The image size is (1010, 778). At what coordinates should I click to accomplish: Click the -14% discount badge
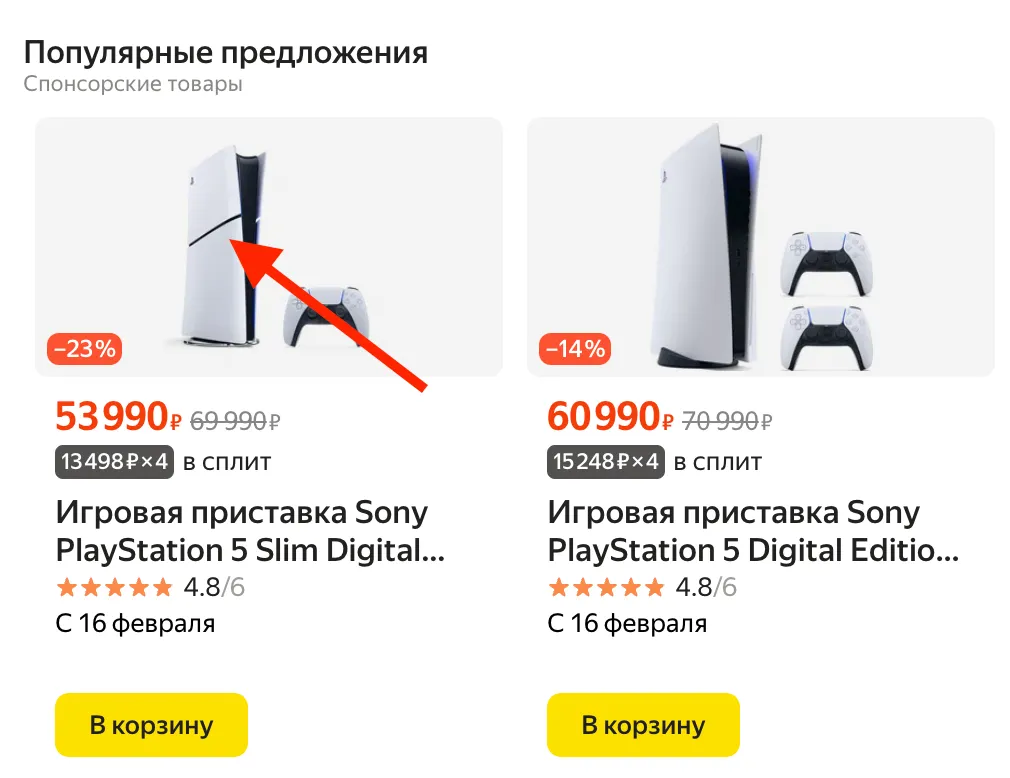coord(575,349)
